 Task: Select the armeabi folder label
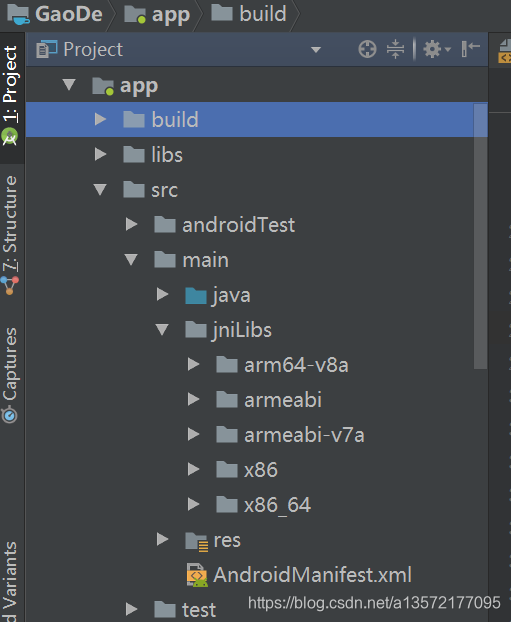tap(282, 400)
